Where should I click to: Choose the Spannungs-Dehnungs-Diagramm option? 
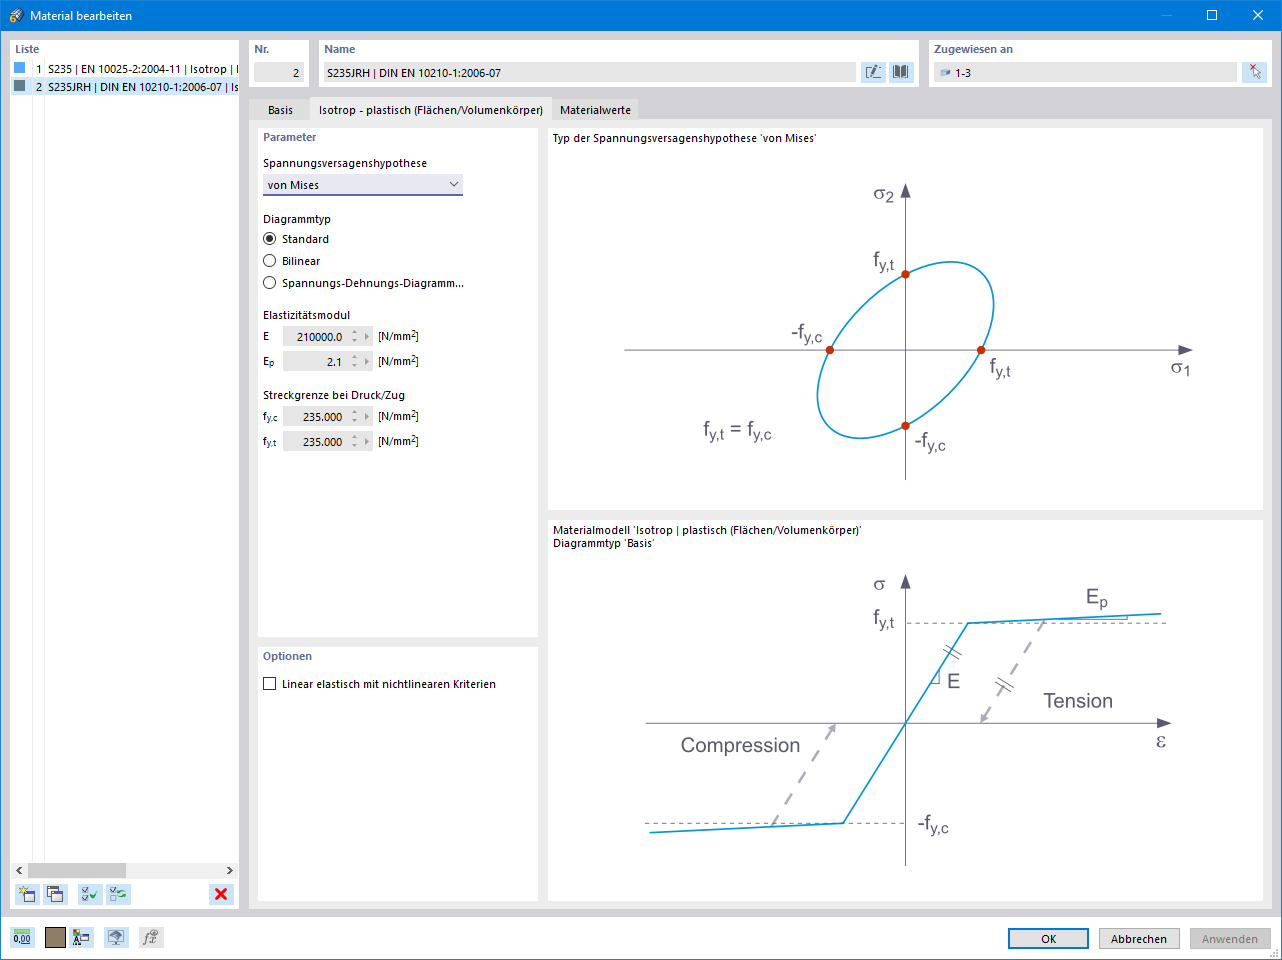point(269,283)
